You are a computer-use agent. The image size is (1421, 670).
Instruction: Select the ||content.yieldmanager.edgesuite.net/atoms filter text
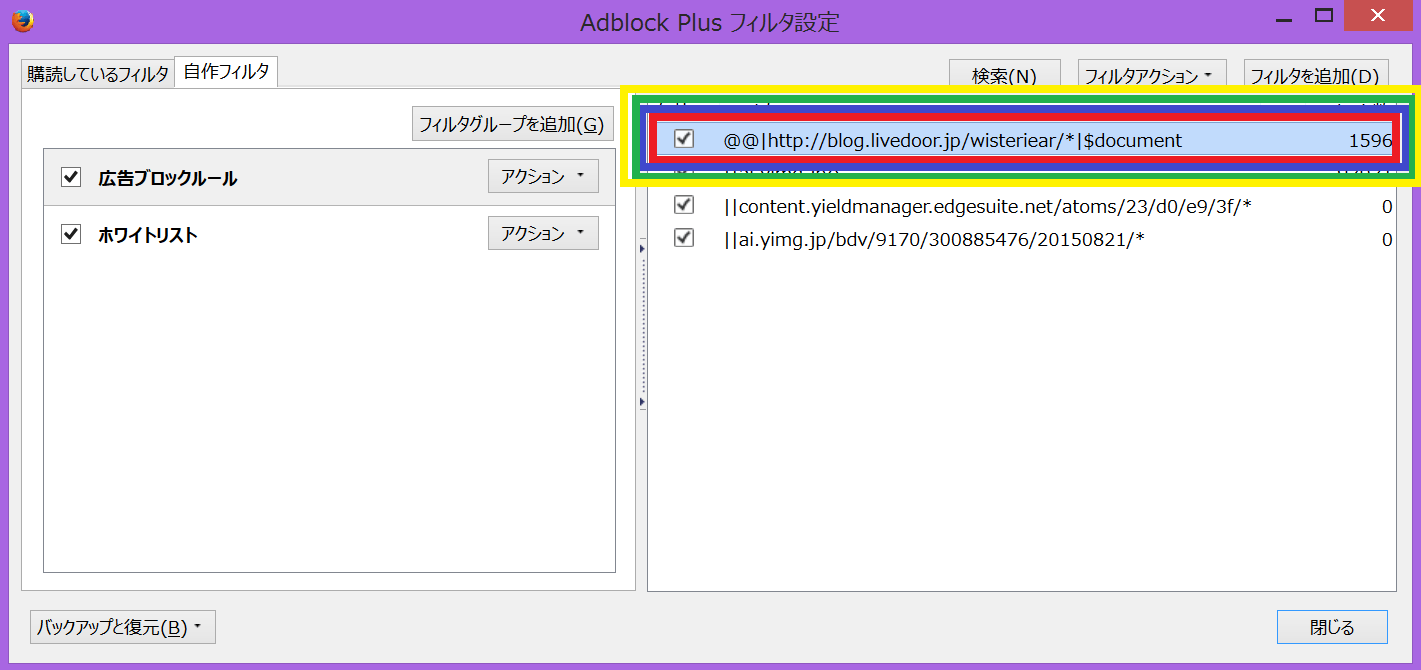pyautogui.click(x=988, y=206)
